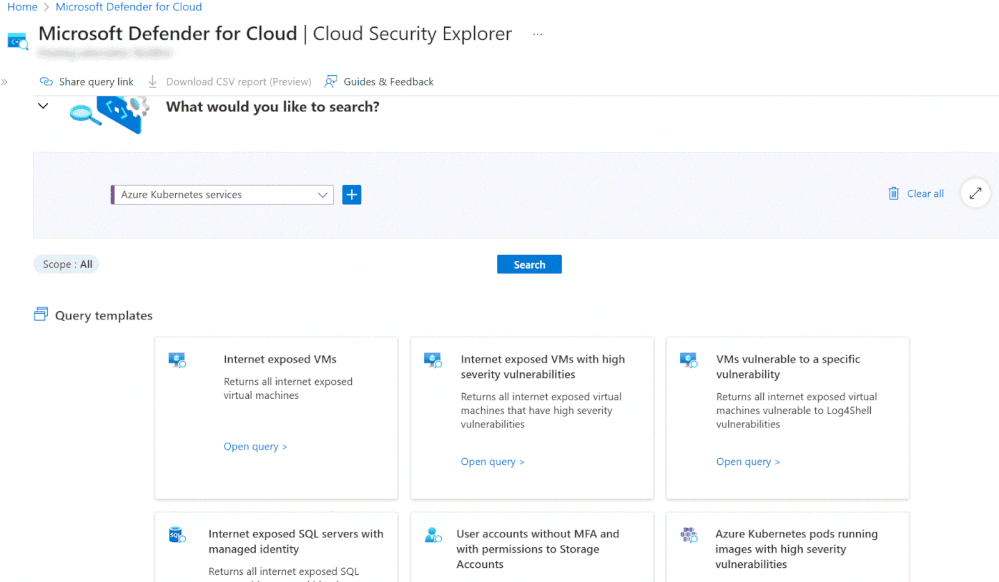The image size is (999, 582).
Task: Click the Defender for Cloud logo icon
Action: [x=17, y=41]
